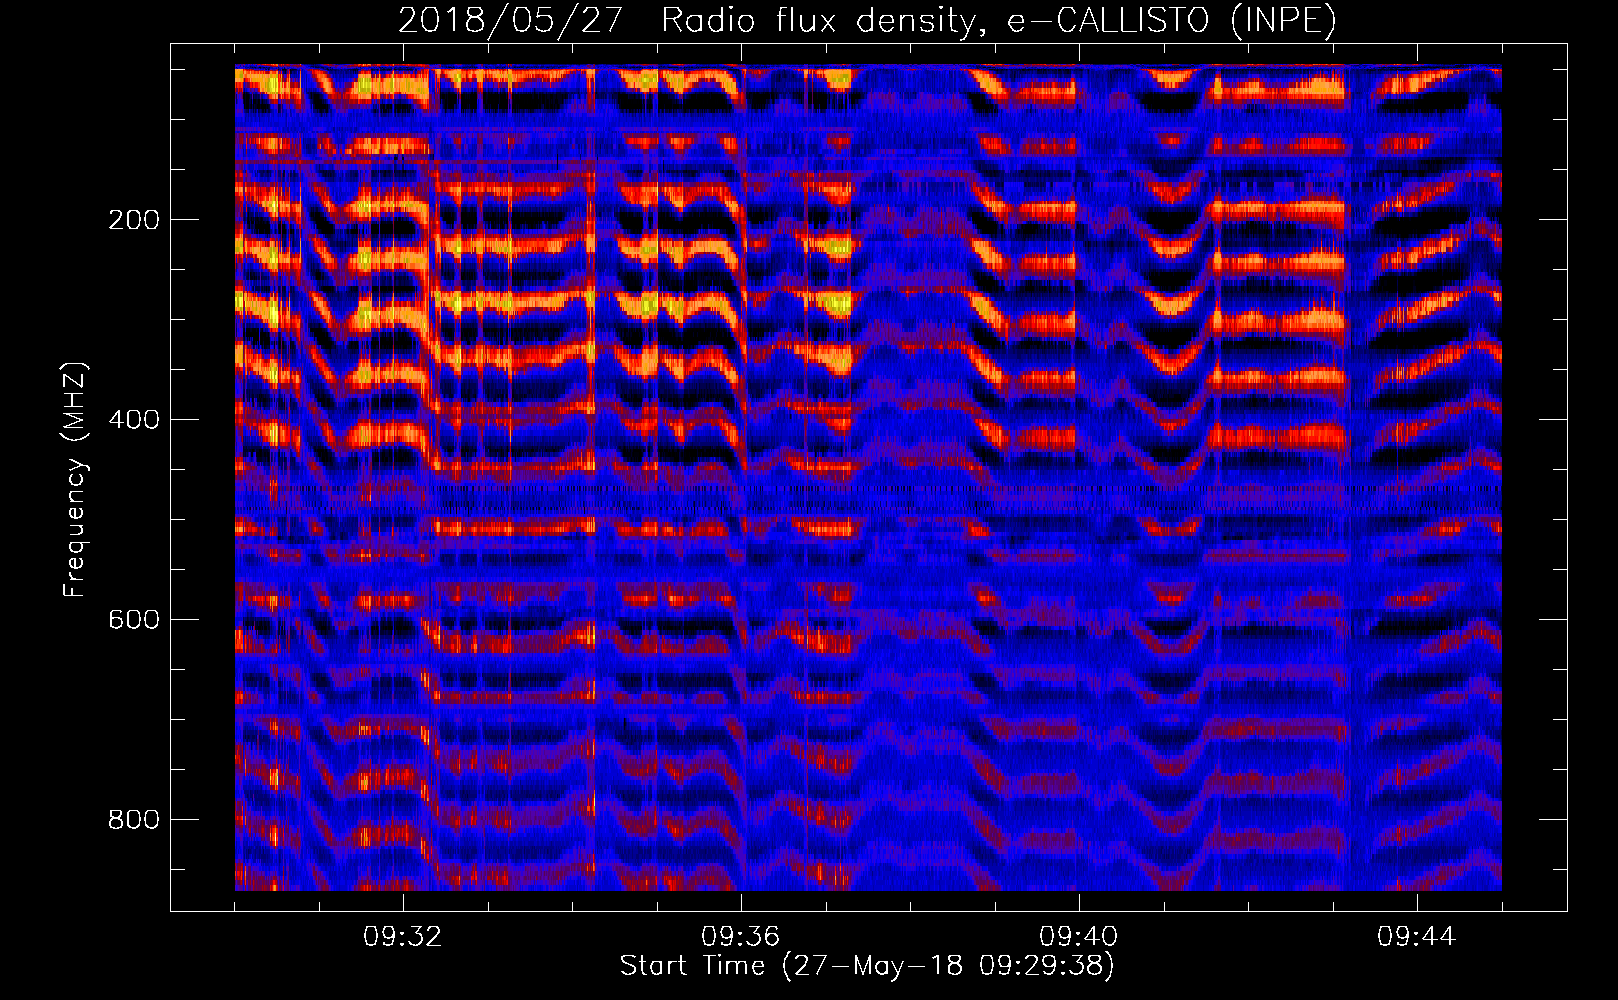
Task: Click the 800 frequency tick label
Action: (x=133, y=820)
